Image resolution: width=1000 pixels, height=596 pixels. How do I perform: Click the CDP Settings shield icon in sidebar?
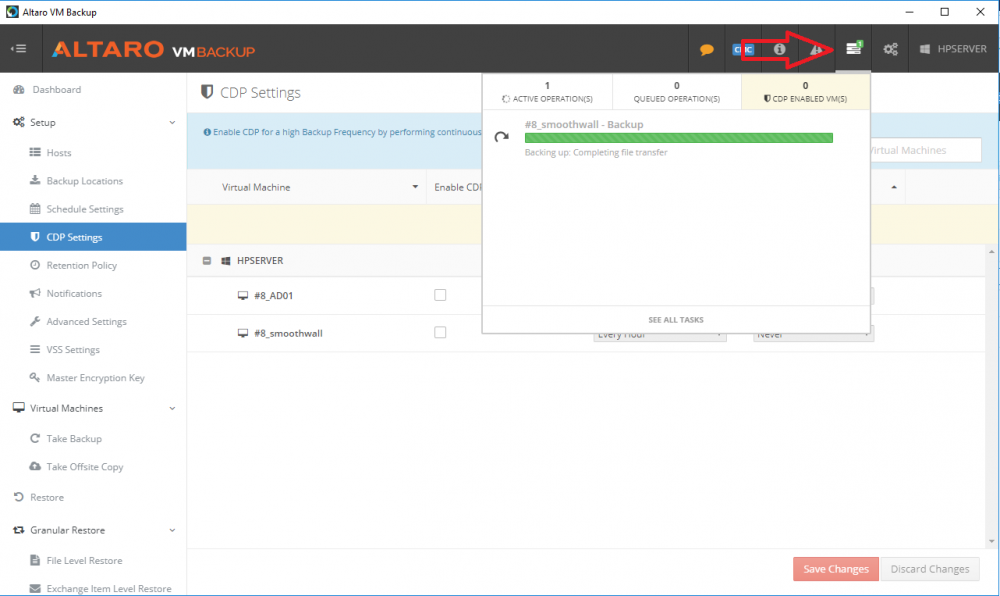pyautogui.click(x=35, y=236)
